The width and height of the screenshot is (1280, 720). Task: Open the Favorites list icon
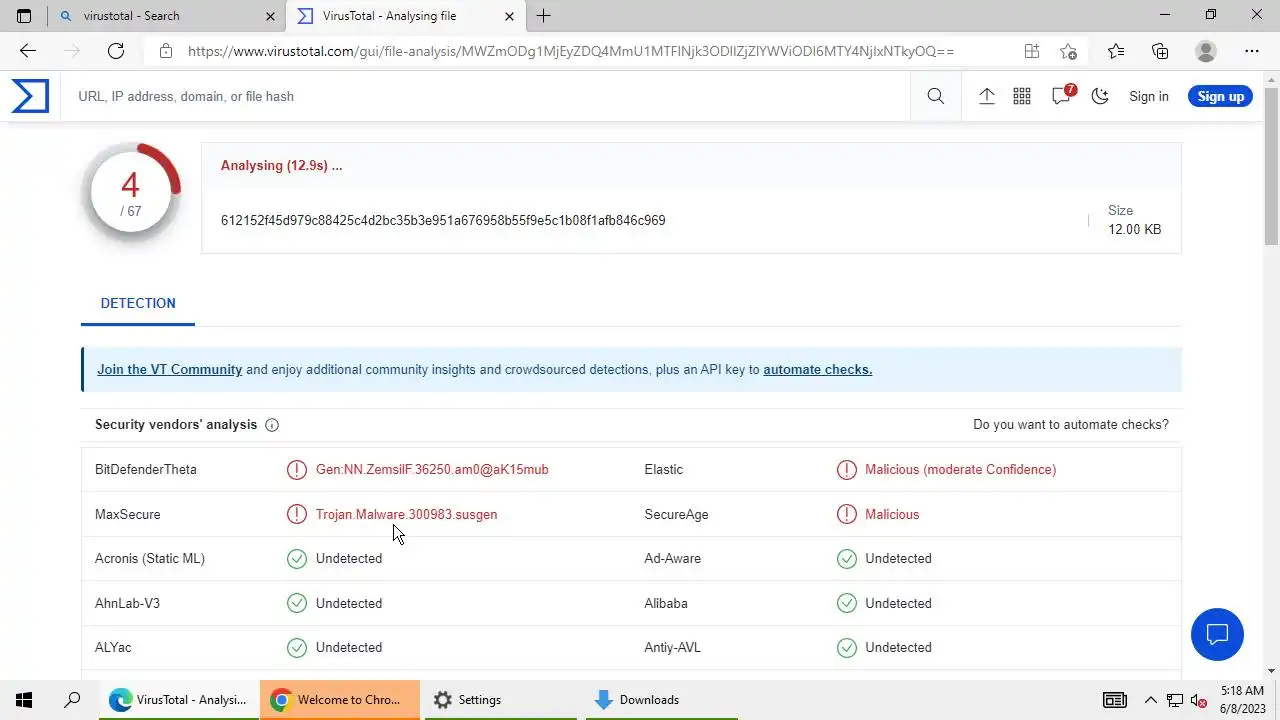click(1116, 51)
